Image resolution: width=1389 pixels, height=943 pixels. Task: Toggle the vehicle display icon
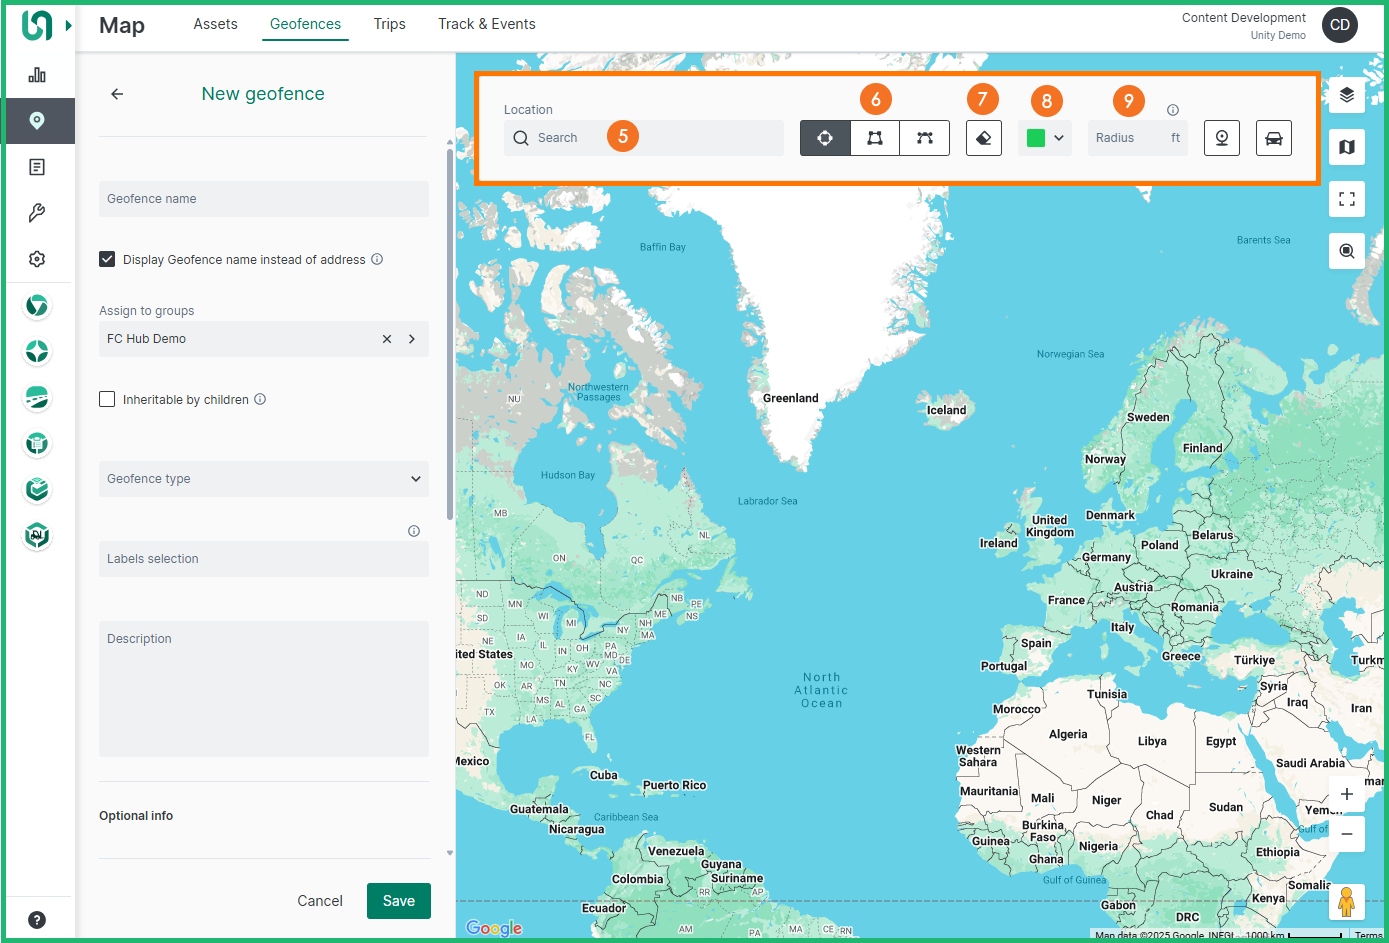[1273, 137]
